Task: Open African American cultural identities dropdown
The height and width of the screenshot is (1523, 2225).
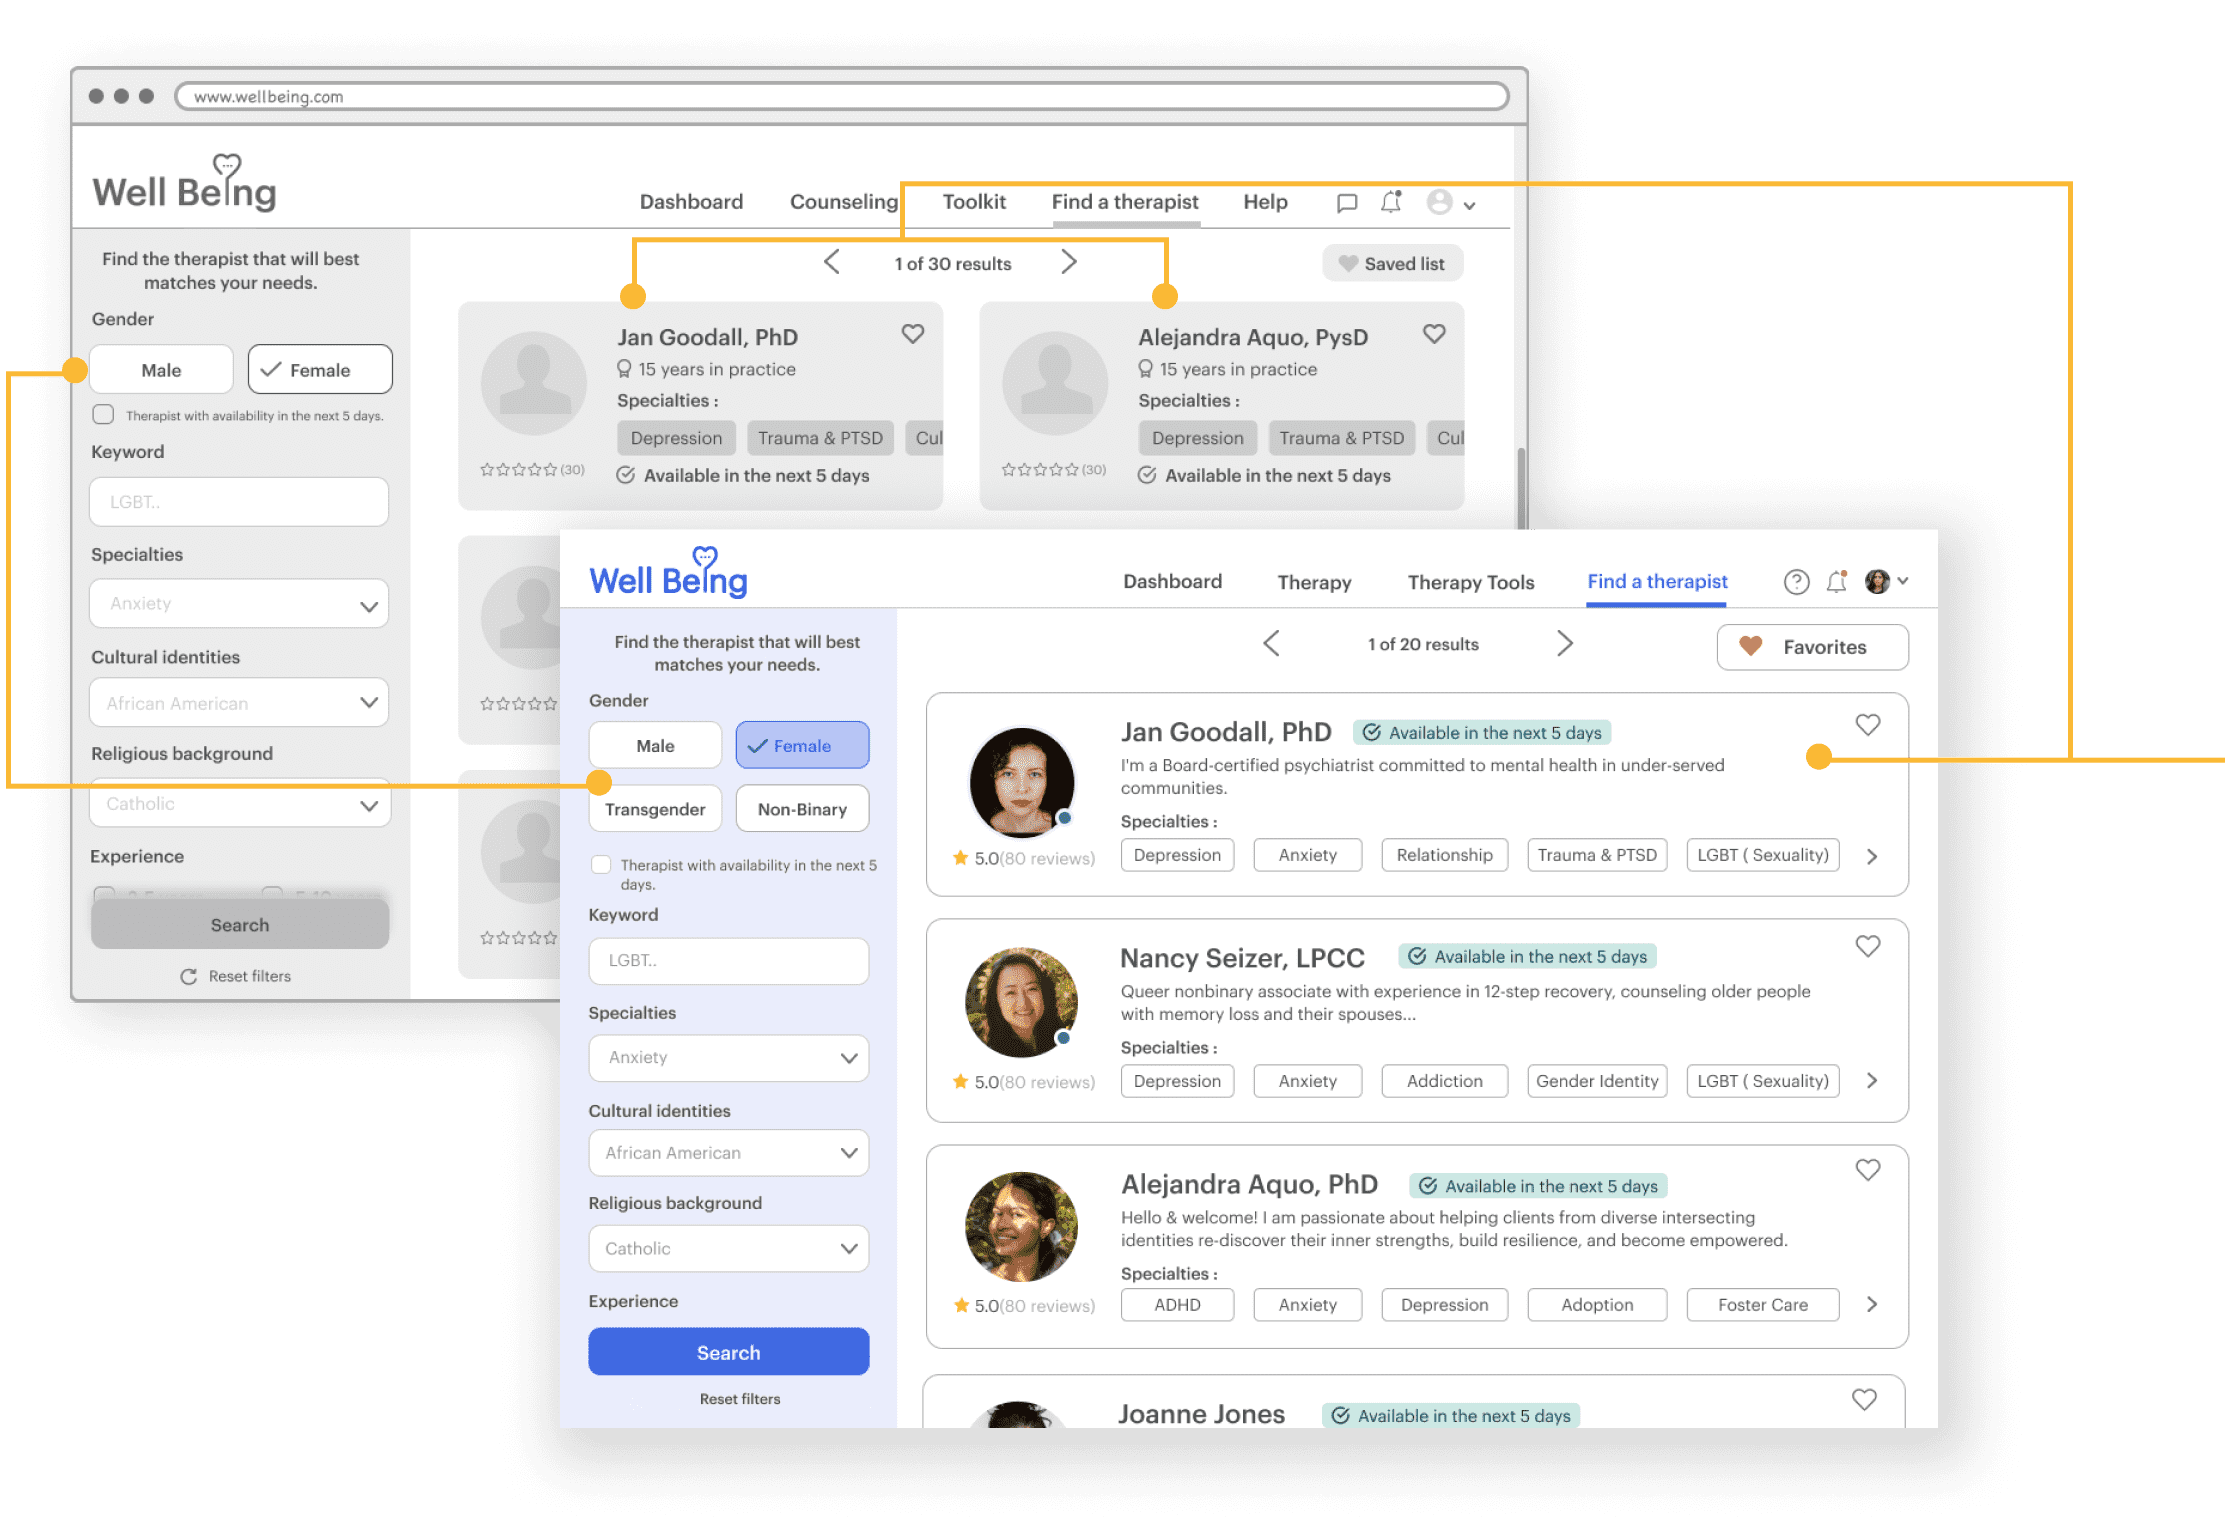Action: (x=728, y=1153)
